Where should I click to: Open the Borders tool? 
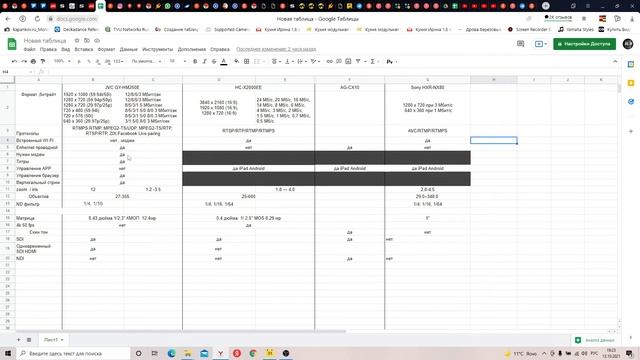[x=247, y=62]
